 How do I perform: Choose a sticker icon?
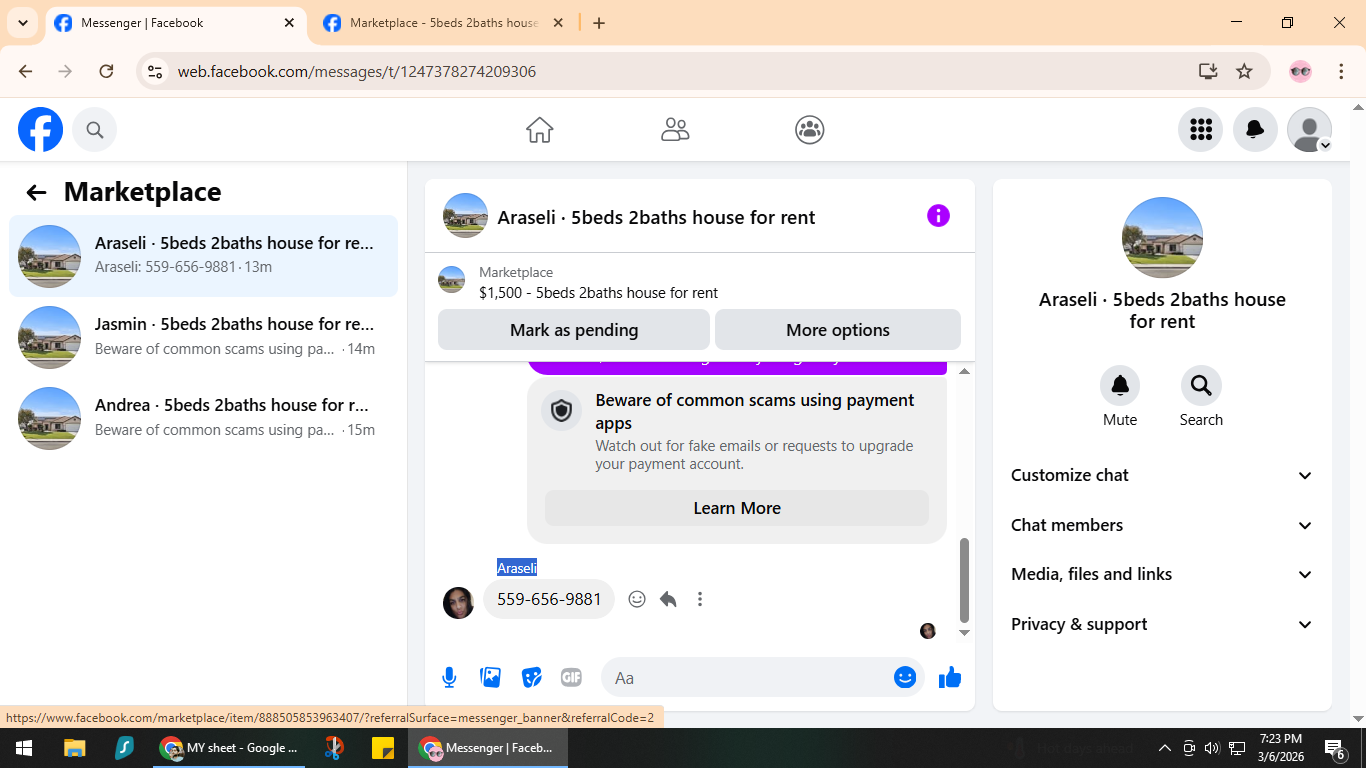pyautogui.click(x=531, y=678)
